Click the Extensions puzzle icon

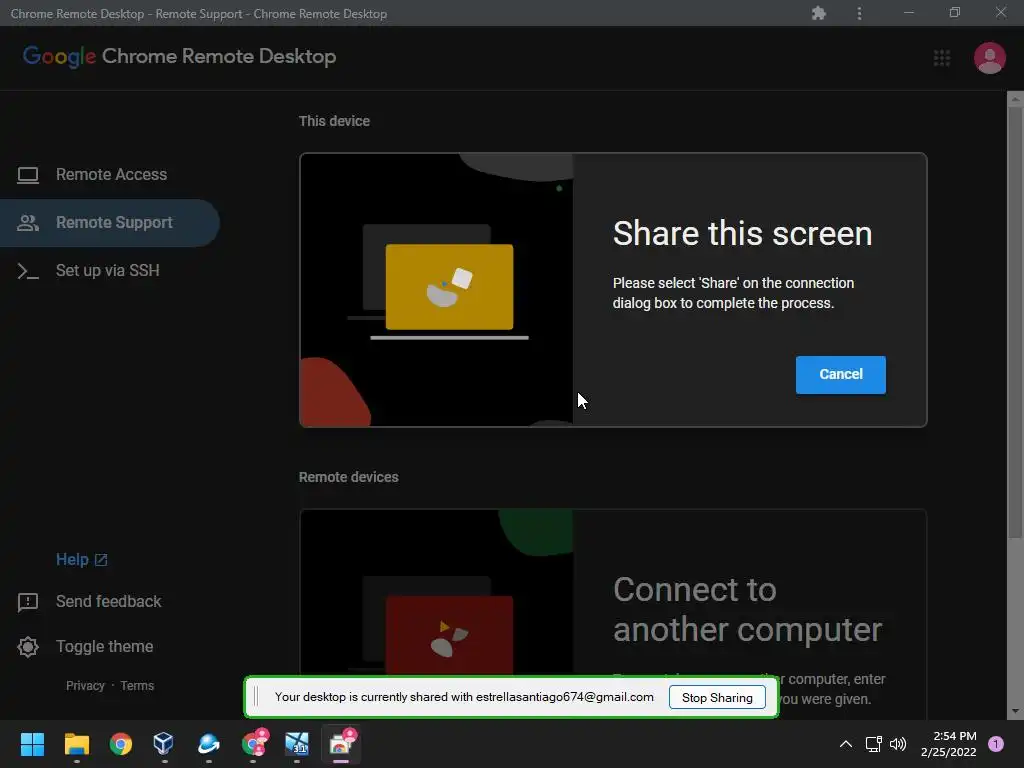click(x=819, y=13)
